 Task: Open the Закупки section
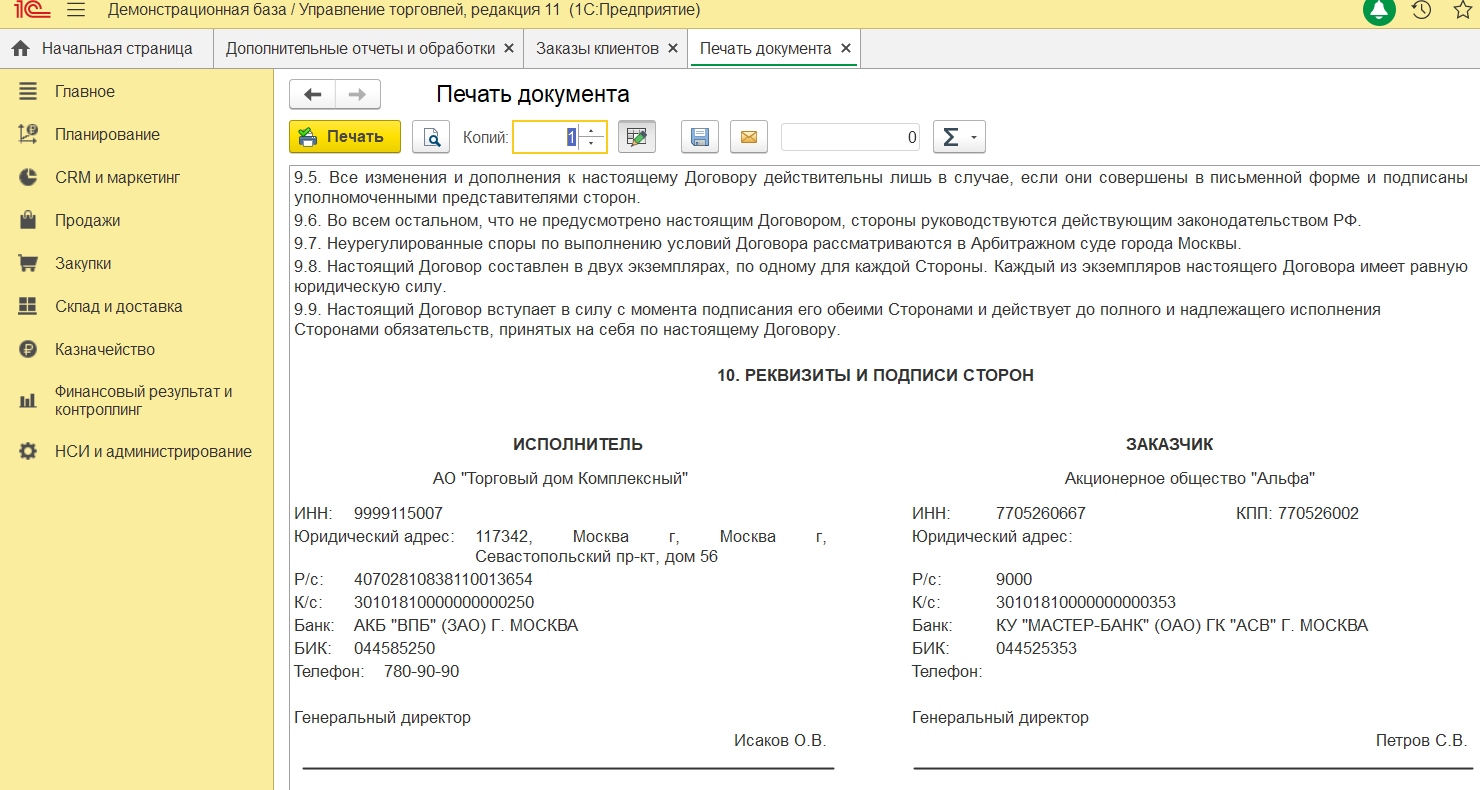pos(83,263)
